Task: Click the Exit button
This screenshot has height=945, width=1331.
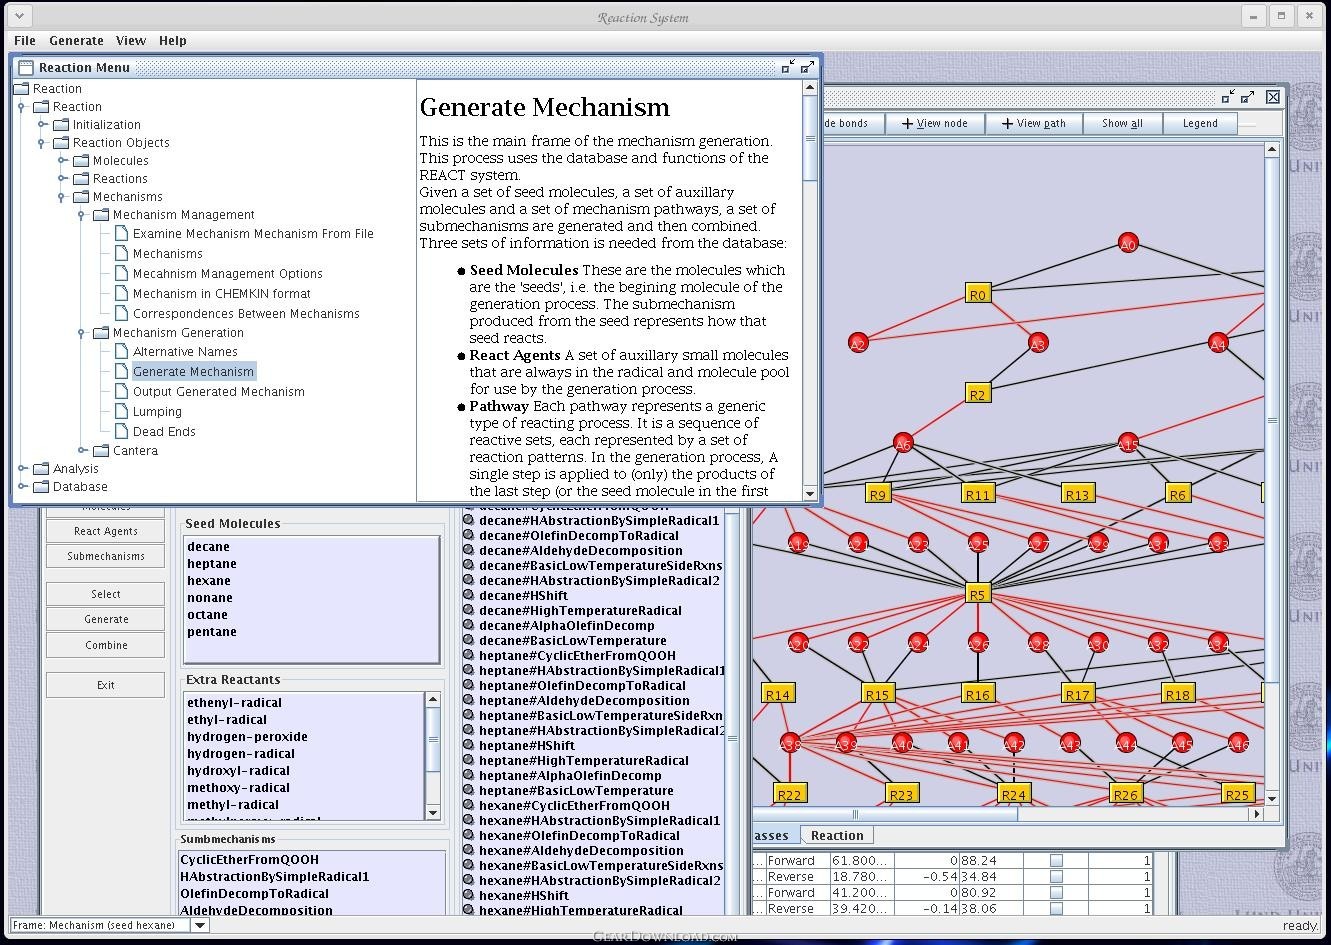Action: tap(106, 685)
